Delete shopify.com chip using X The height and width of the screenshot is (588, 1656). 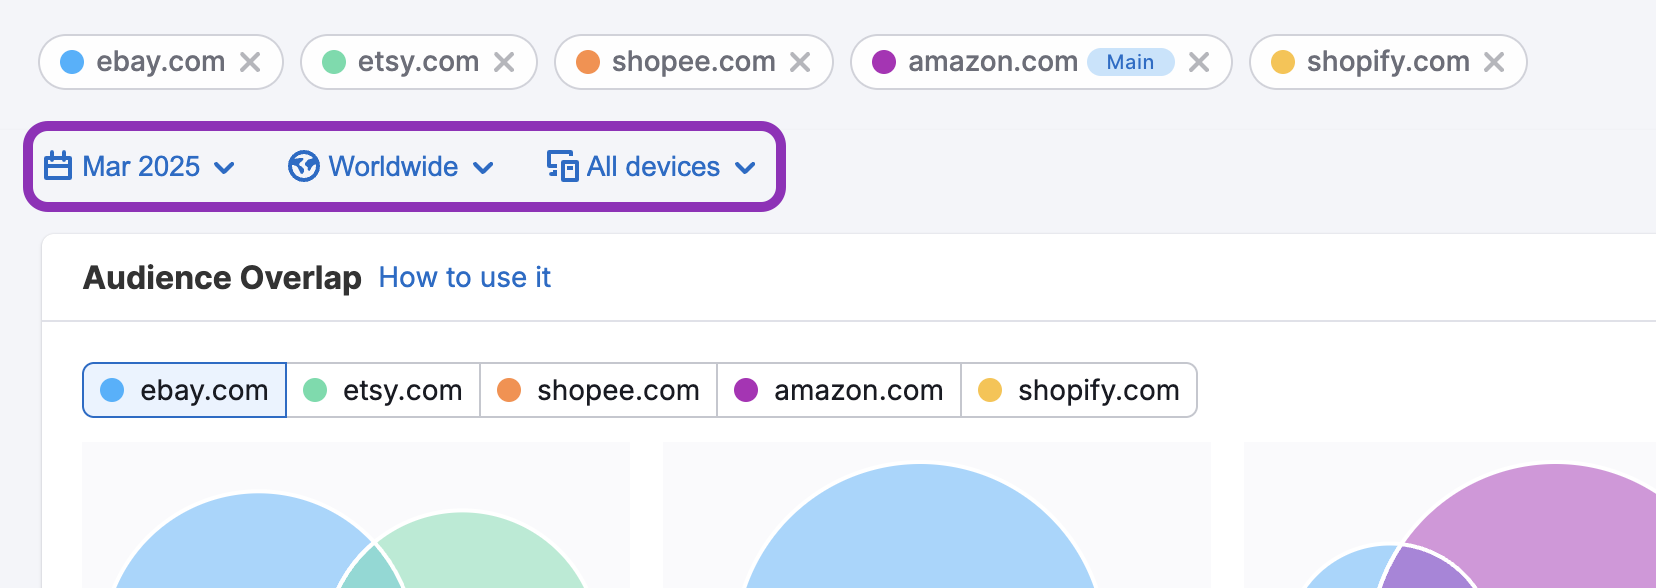pos(1494,62)
